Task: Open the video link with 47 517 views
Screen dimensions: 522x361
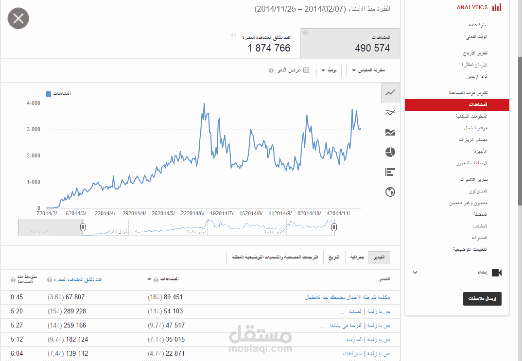Action: tap(360, 325)
